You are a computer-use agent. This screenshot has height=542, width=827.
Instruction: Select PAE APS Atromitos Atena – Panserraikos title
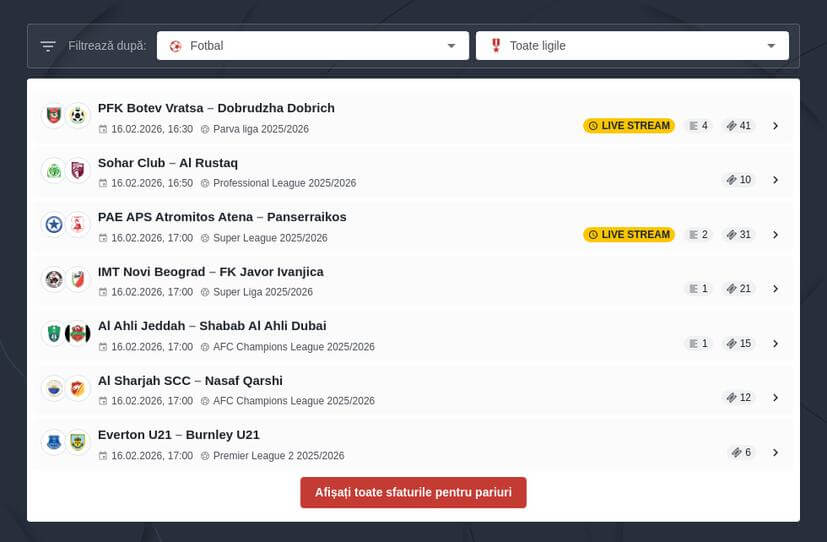coord(222,217)
